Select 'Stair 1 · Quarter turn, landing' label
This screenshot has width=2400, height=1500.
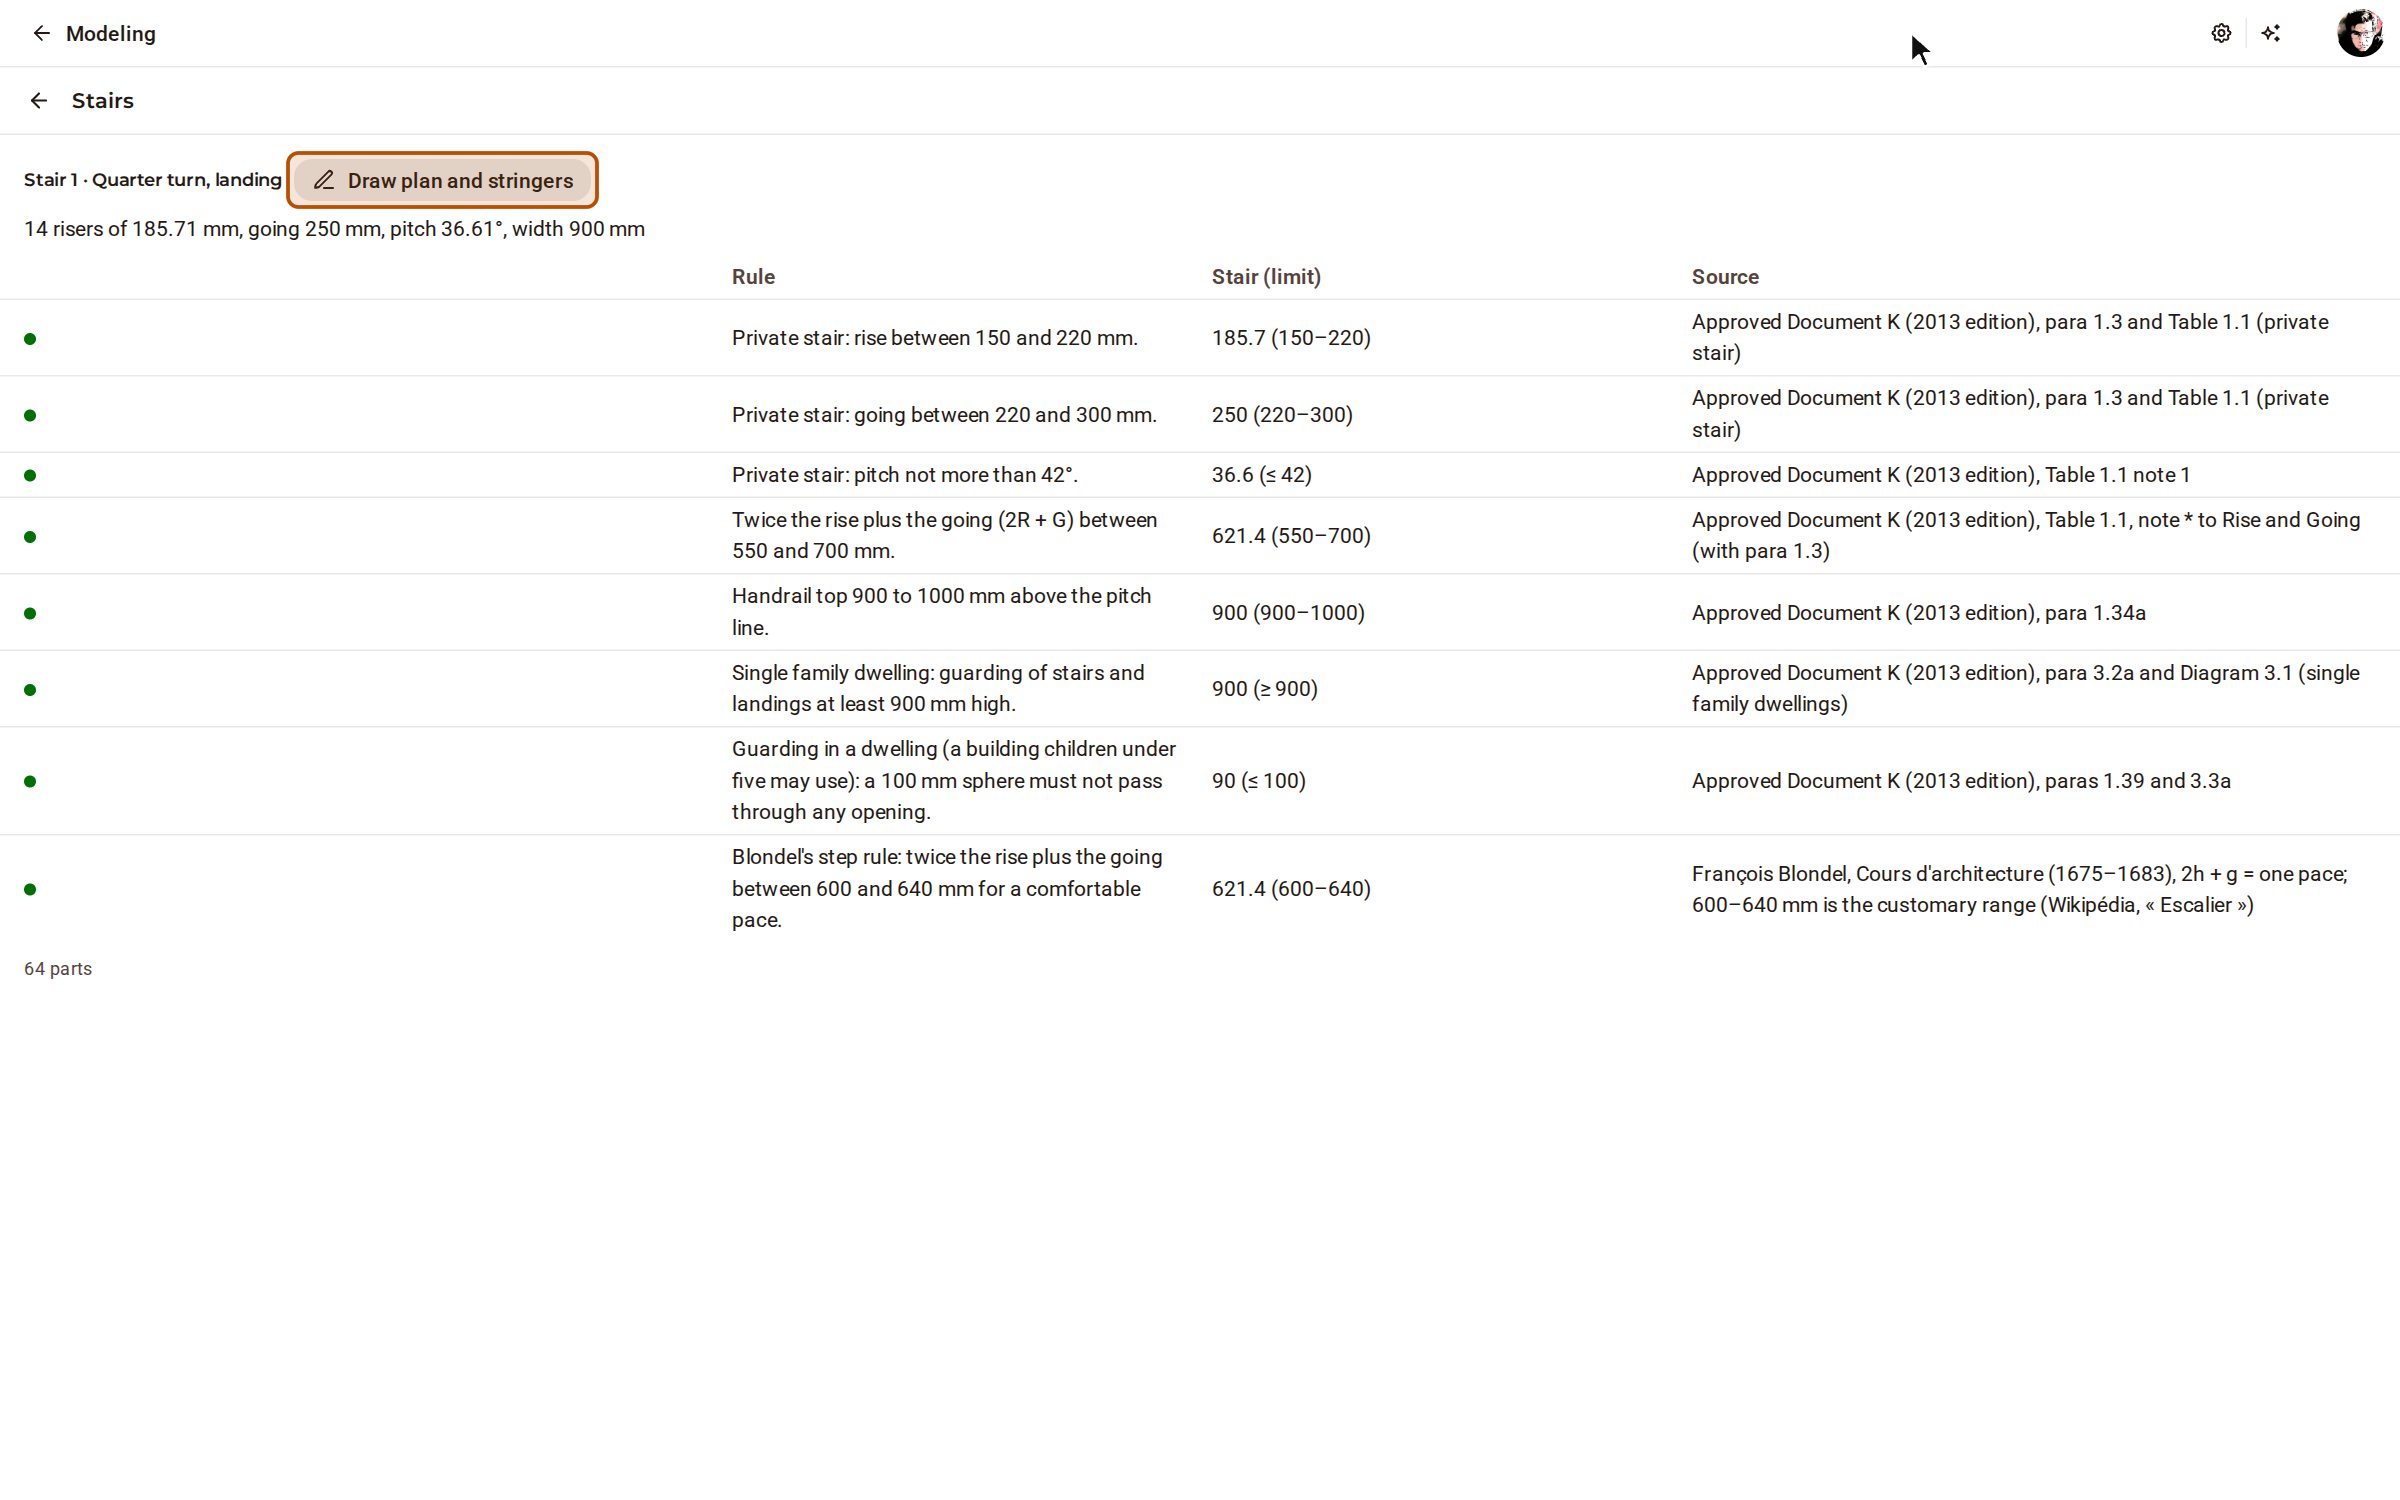(x=153, y=180)
